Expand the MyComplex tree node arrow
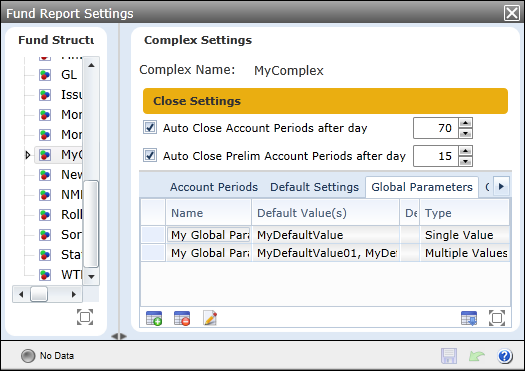 (28, 155)
